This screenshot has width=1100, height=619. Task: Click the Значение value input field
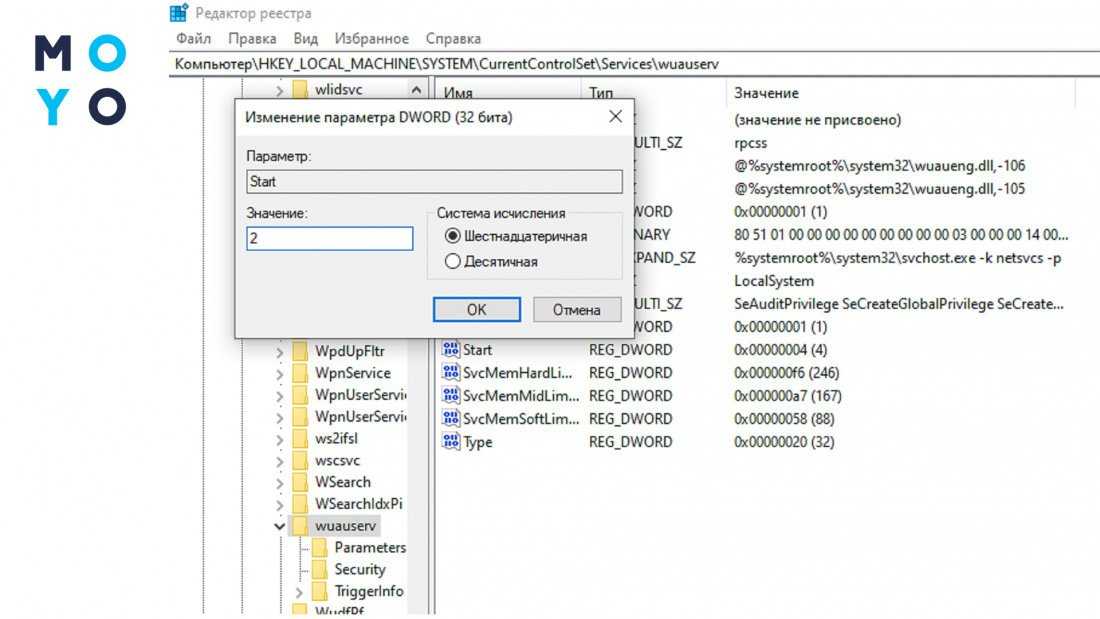pyautogui.click(x=329, y=239)
